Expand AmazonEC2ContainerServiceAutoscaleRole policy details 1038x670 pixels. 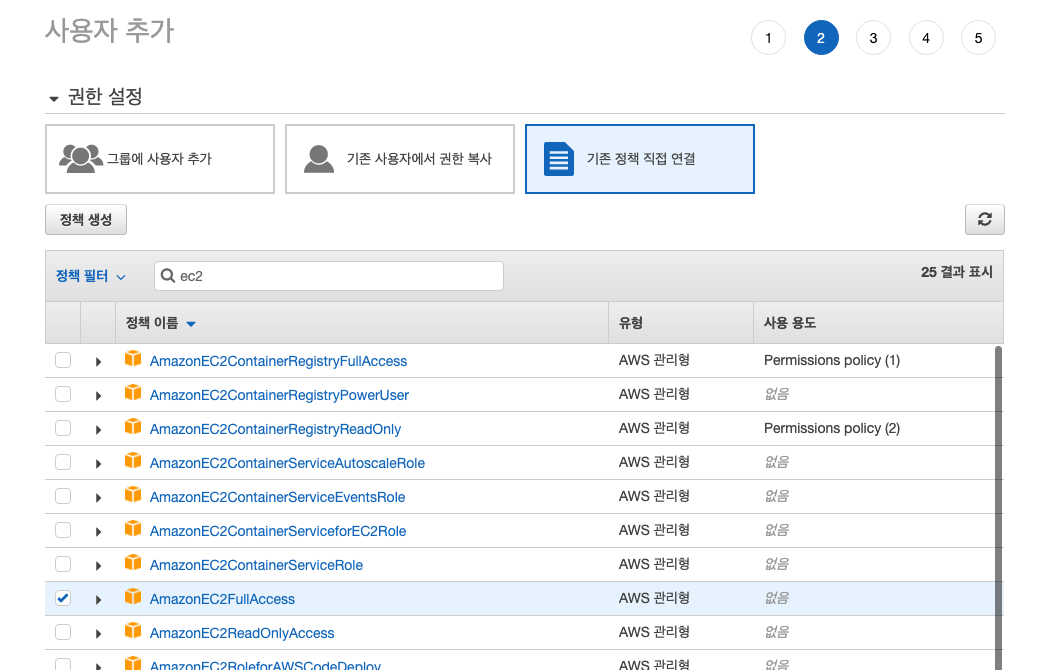coord(98,463)
